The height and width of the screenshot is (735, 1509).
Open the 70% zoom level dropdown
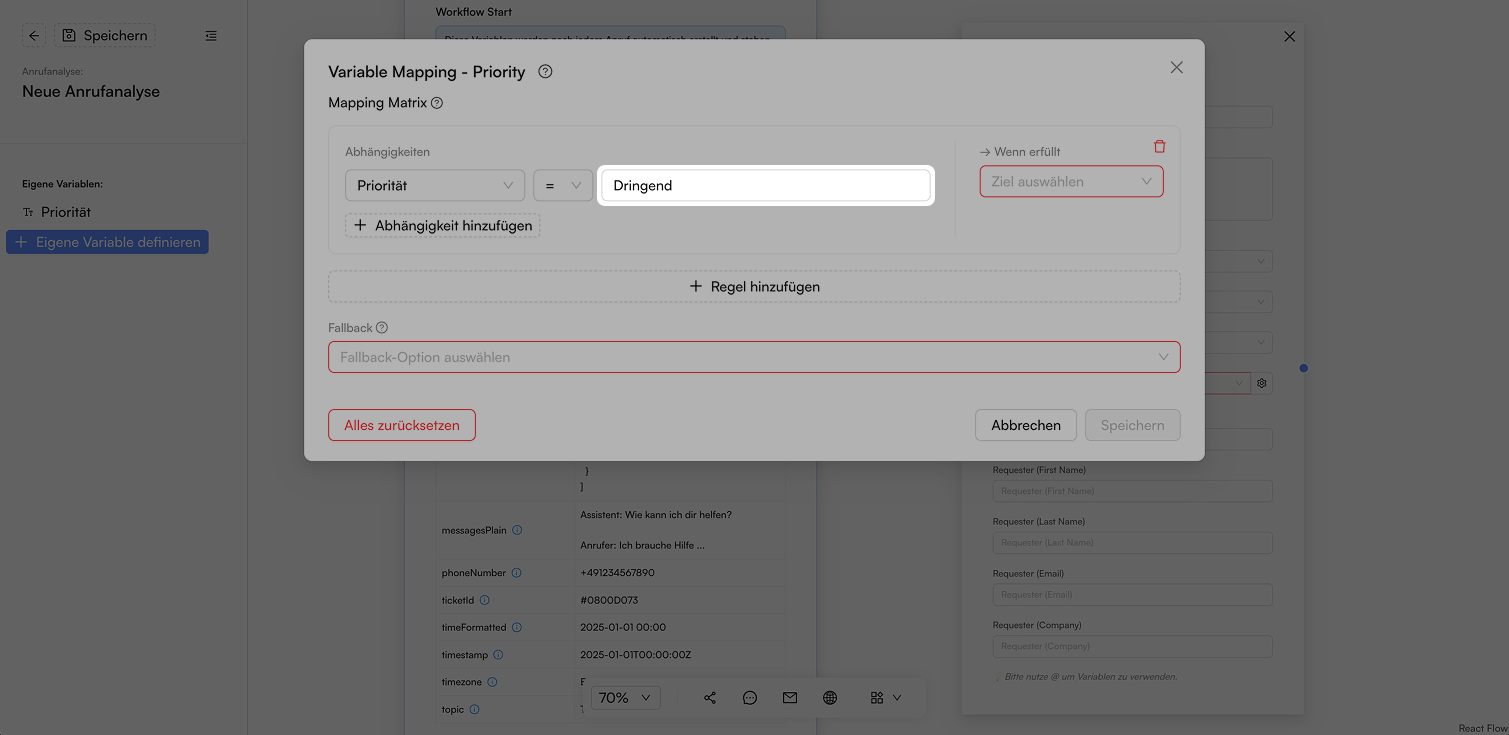(x=626, y=698)
